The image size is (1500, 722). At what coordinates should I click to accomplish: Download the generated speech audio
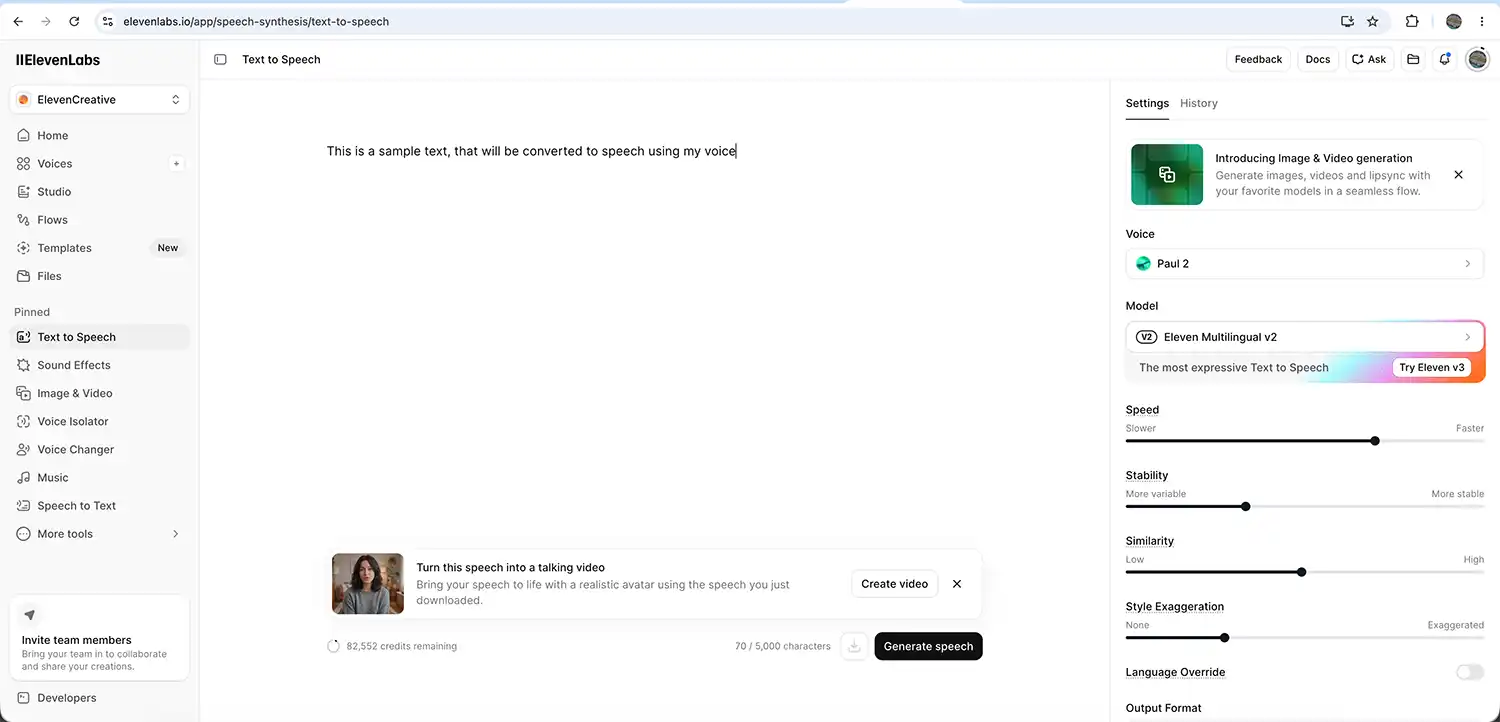[854, 646]
